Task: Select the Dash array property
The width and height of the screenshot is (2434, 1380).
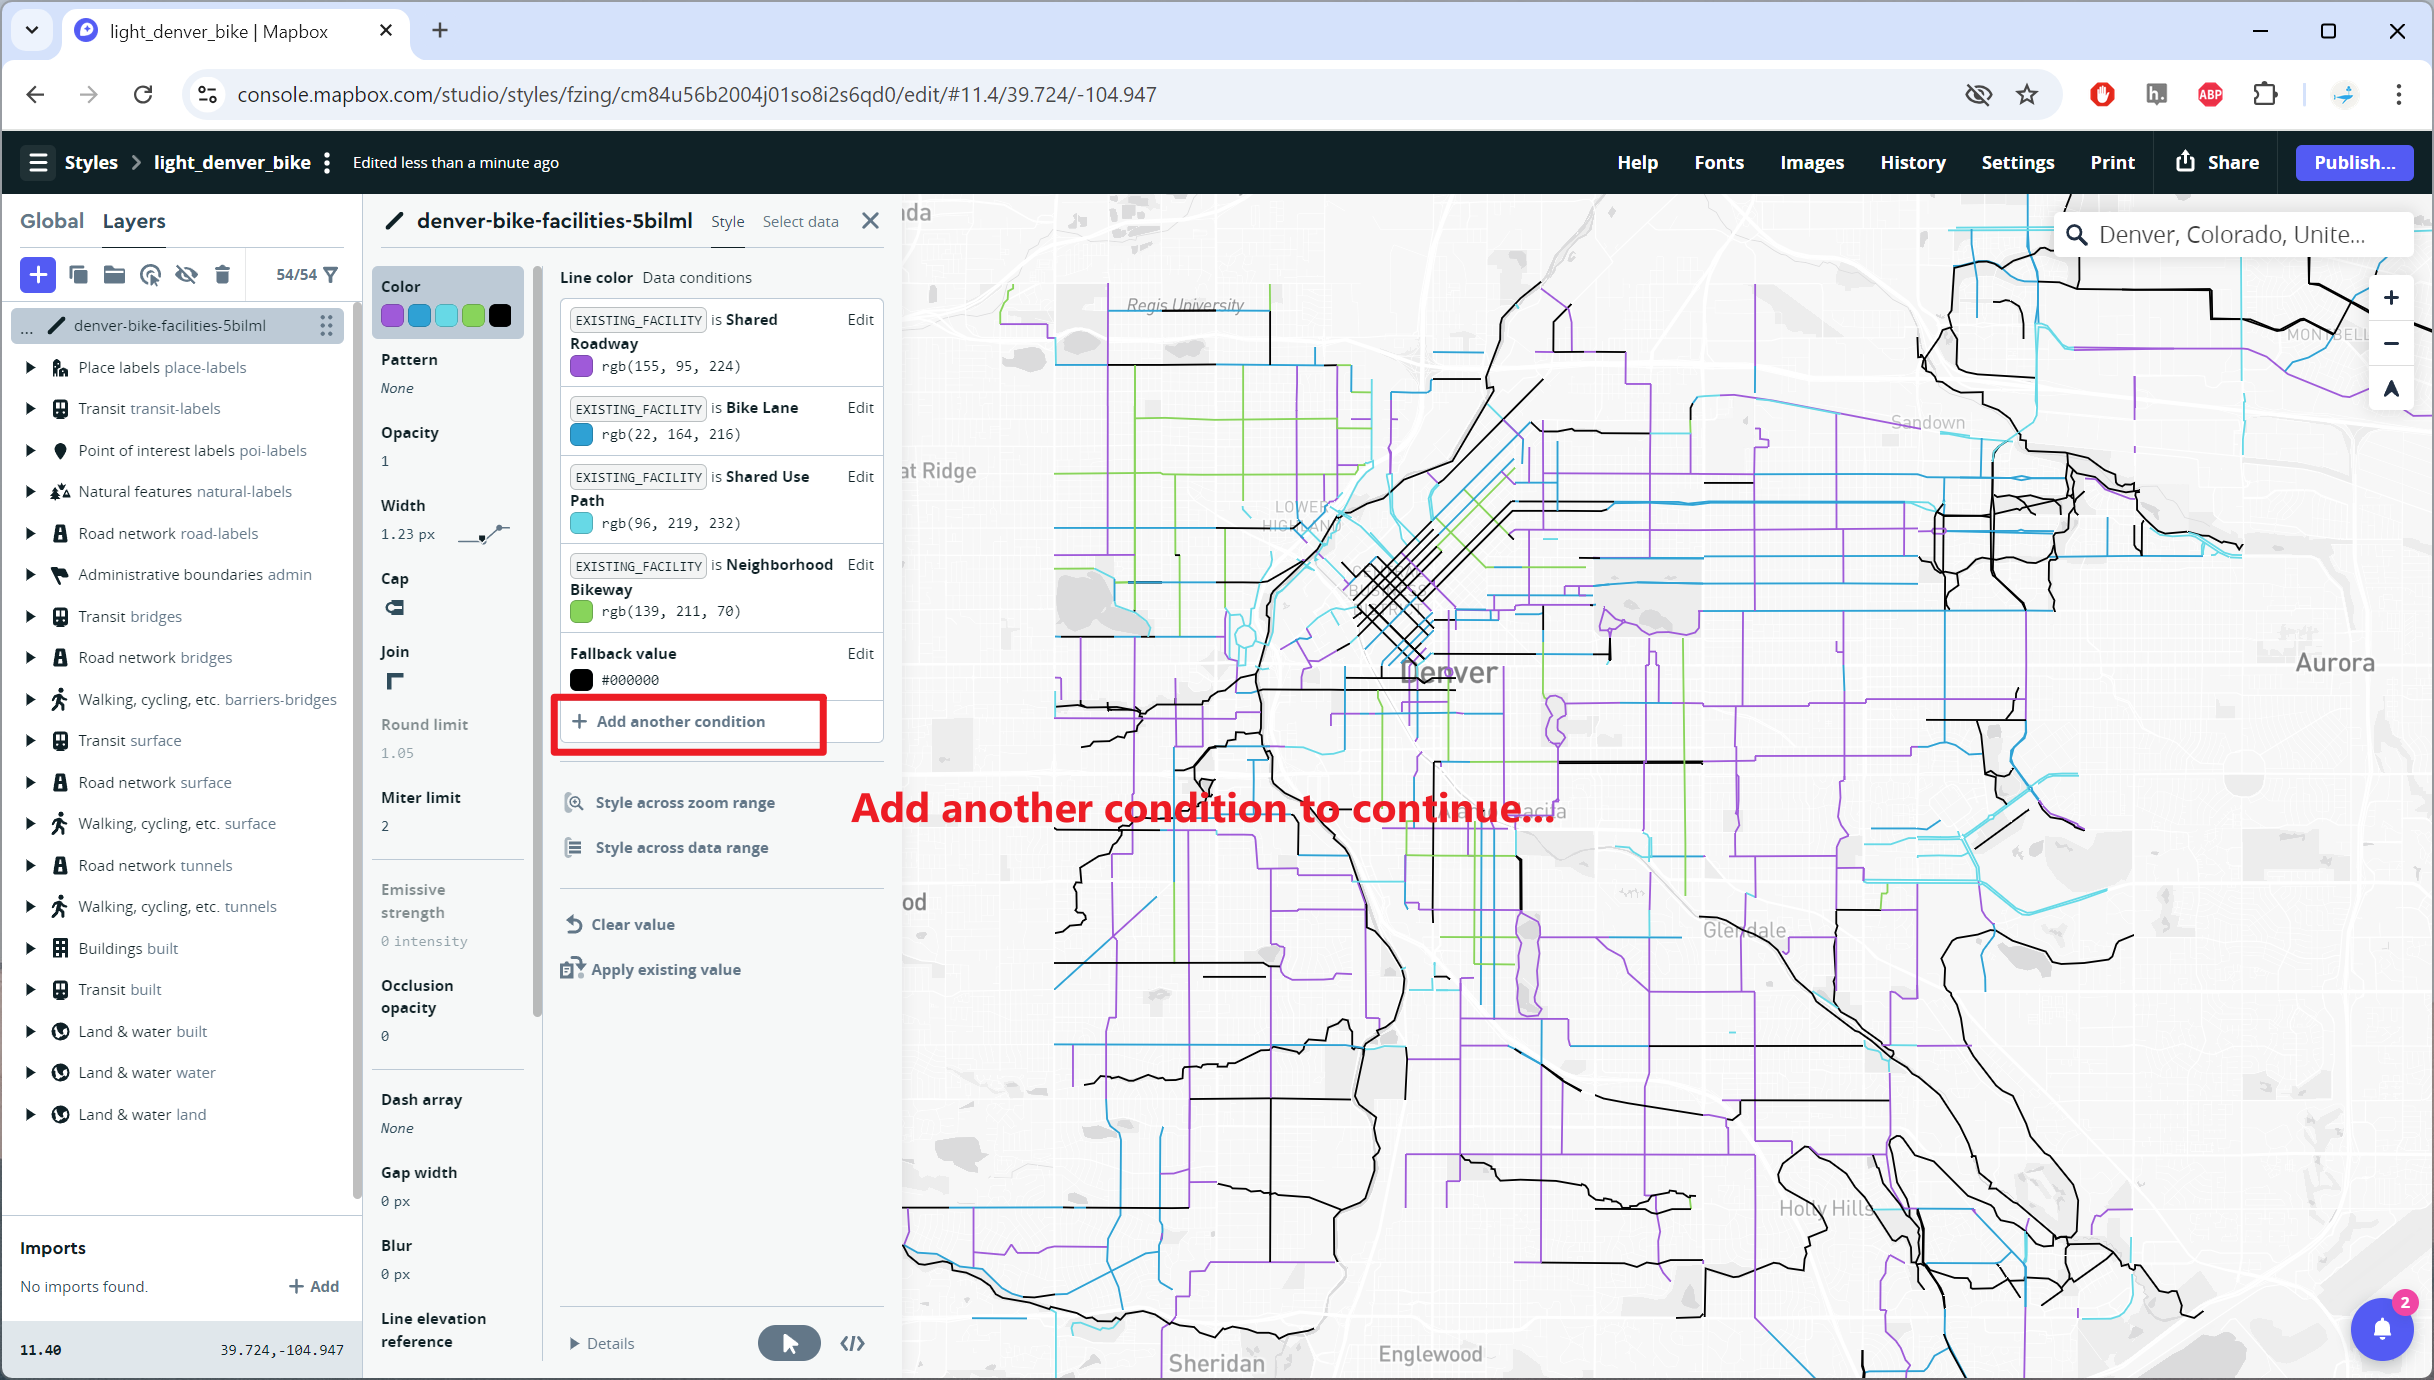Action: (447, 1113)
